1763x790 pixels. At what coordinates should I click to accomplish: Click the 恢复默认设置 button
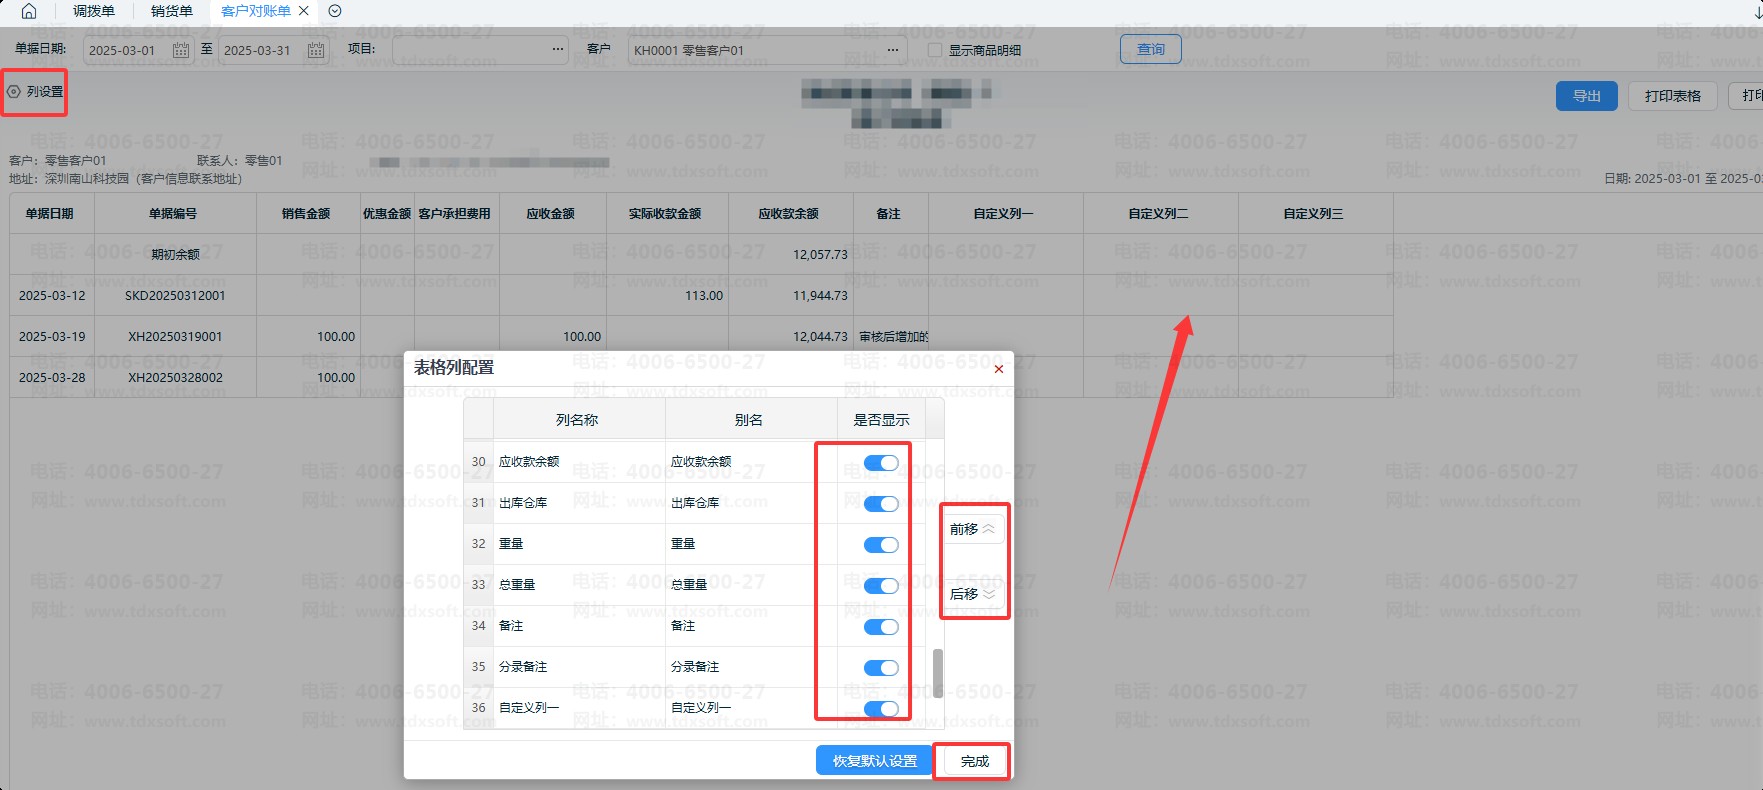click(874, 761)
